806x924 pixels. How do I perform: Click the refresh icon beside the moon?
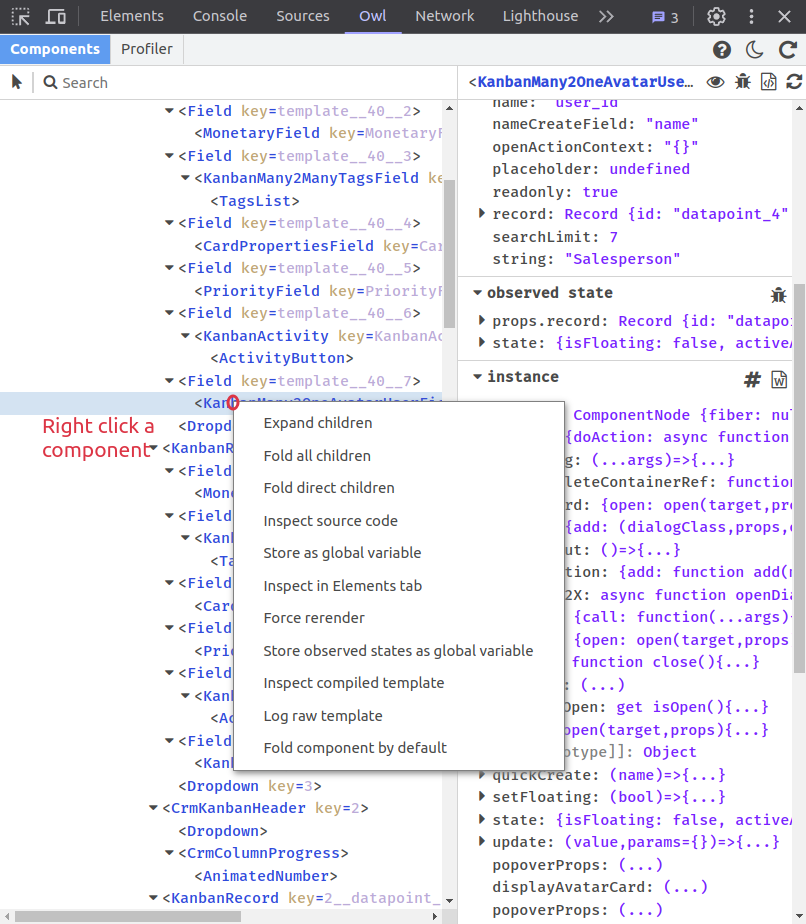(x=788, y=50)
